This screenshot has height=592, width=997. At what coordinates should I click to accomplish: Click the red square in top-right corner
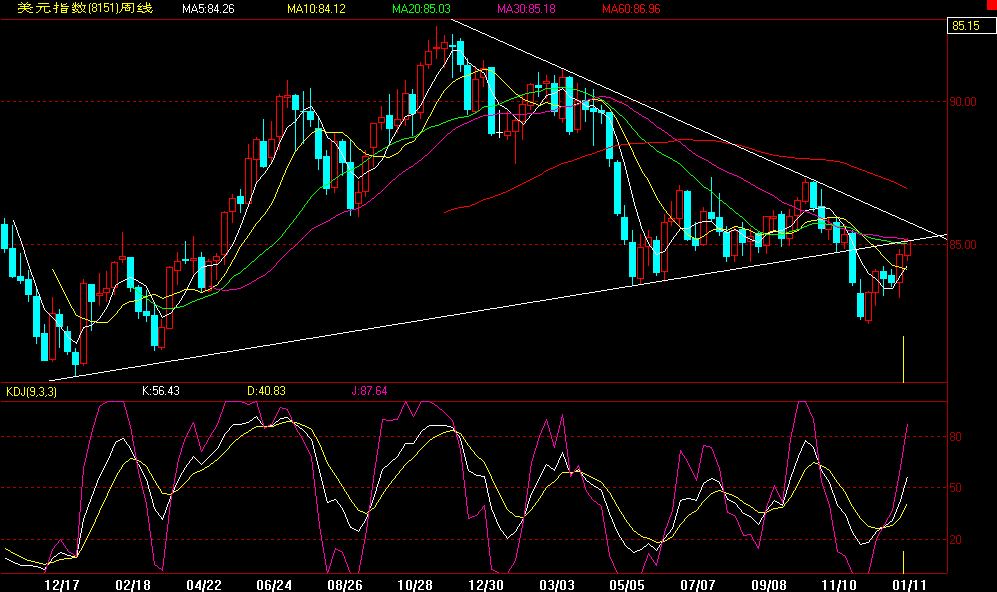(992, 4)
